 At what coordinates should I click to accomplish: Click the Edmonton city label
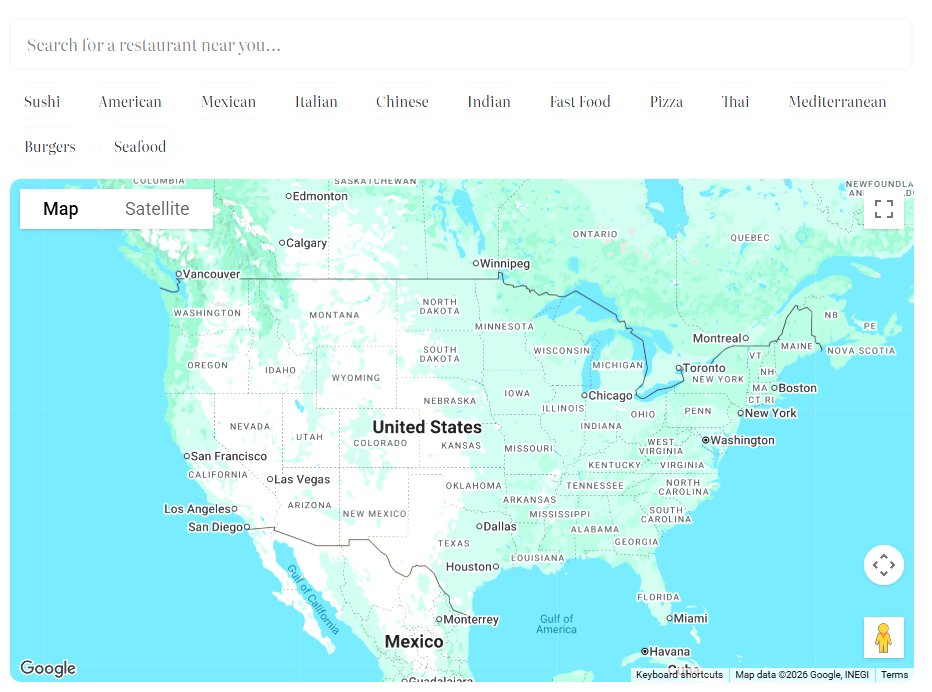[x=320, y=196]
